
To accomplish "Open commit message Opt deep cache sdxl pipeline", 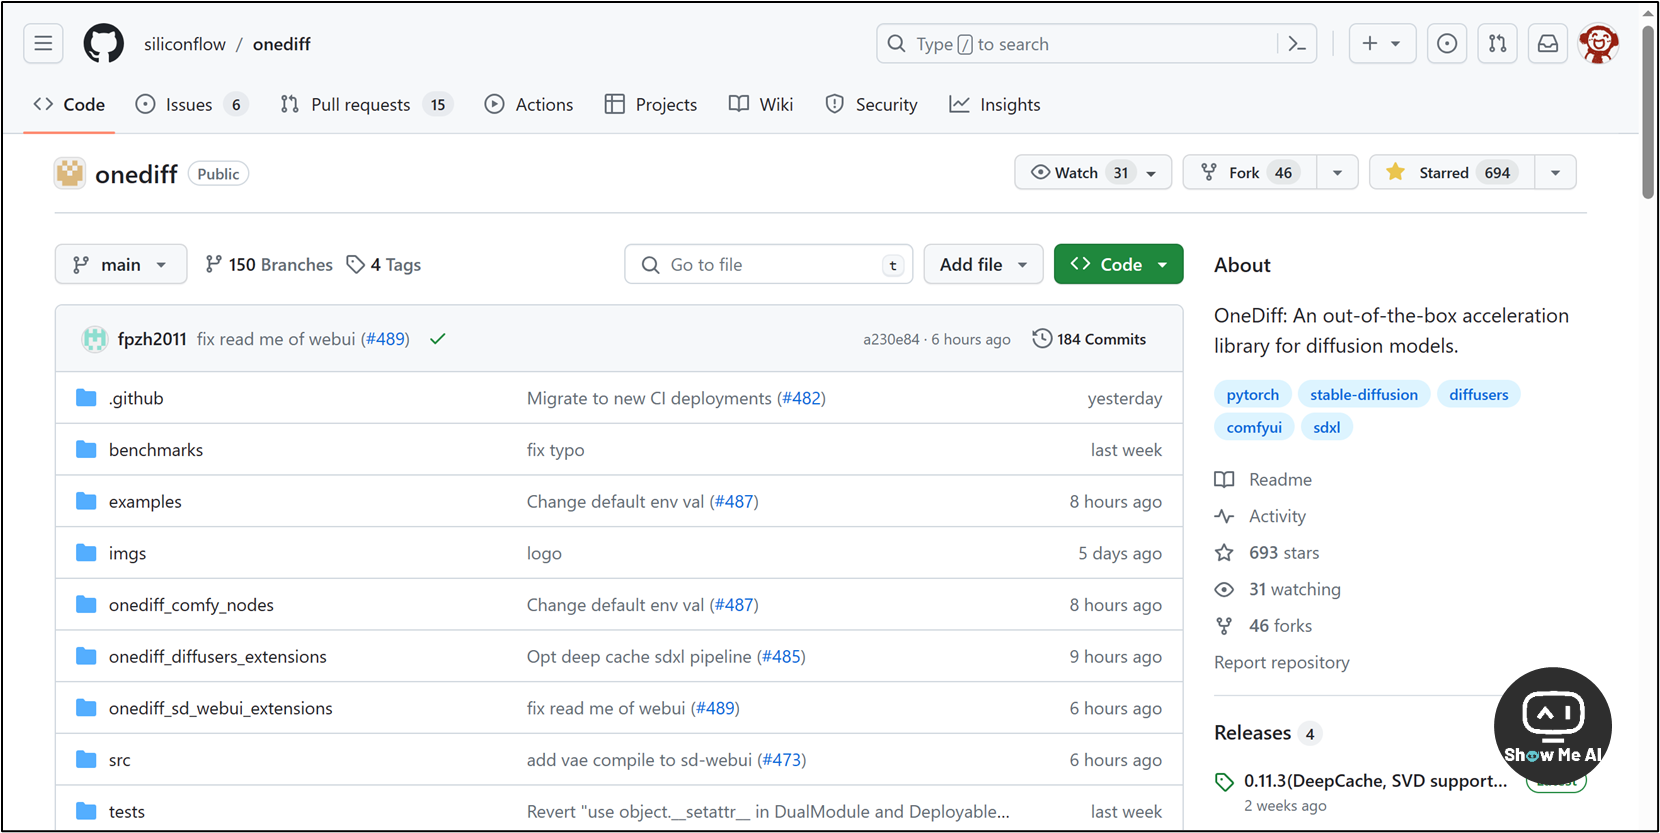I will coord(639,657).
